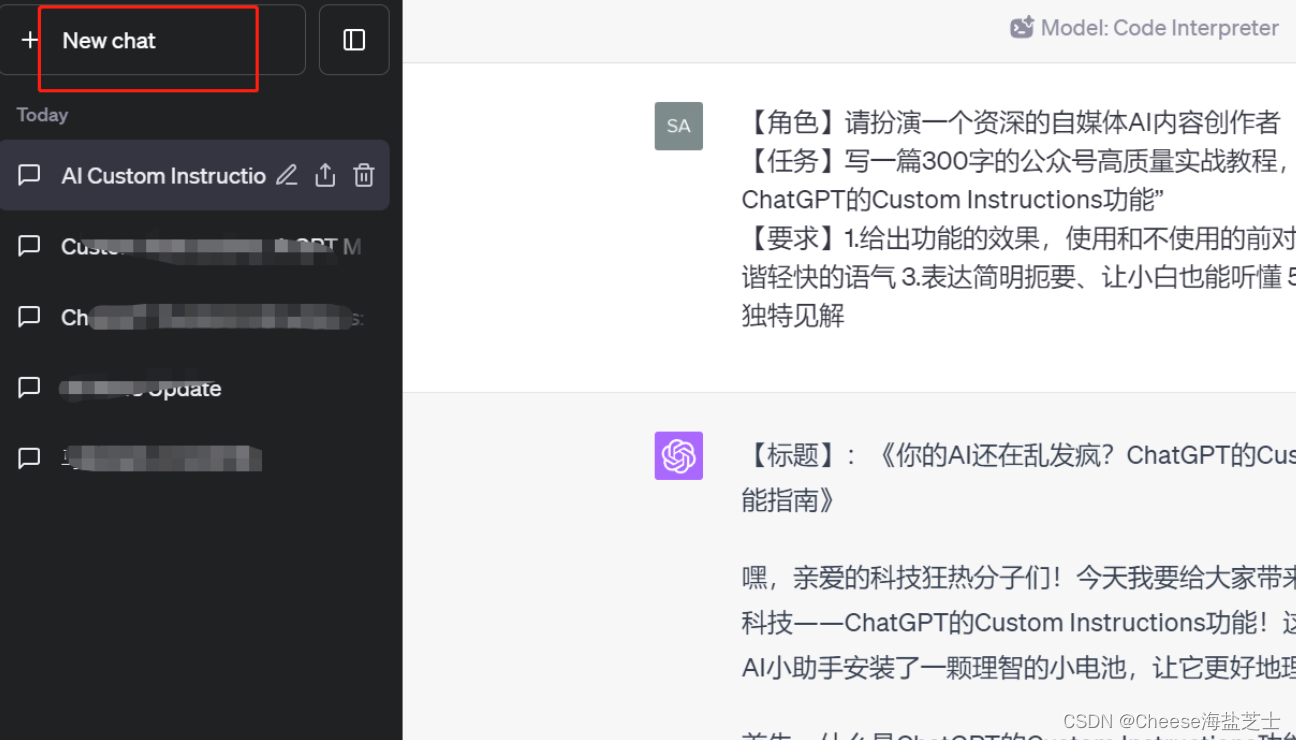Click the line starting with 【要求】
The height and width of the screenshot is (740, 1296).
pos(1019,238)
